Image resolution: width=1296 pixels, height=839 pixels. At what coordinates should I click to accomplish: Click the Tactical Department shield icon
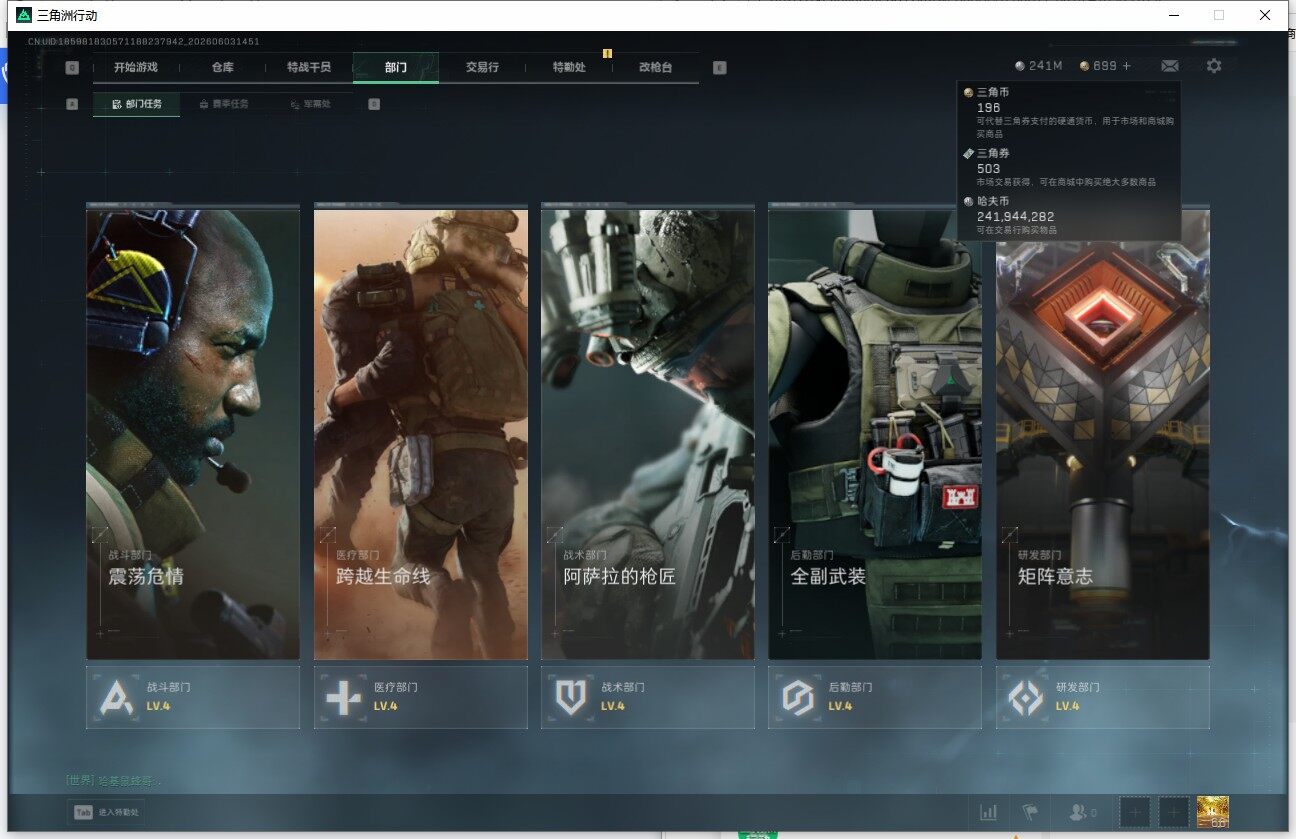571,697
